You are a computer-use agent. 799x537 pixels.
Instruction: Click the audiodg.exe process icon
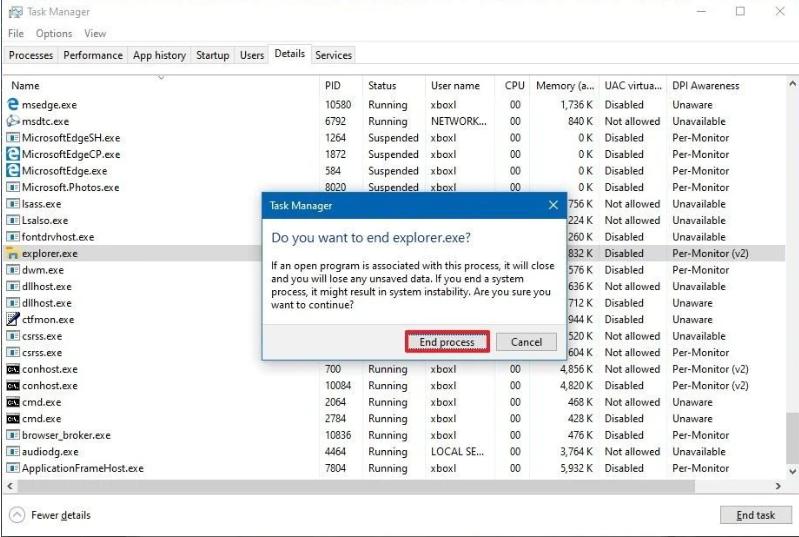(x=13, y=451)
